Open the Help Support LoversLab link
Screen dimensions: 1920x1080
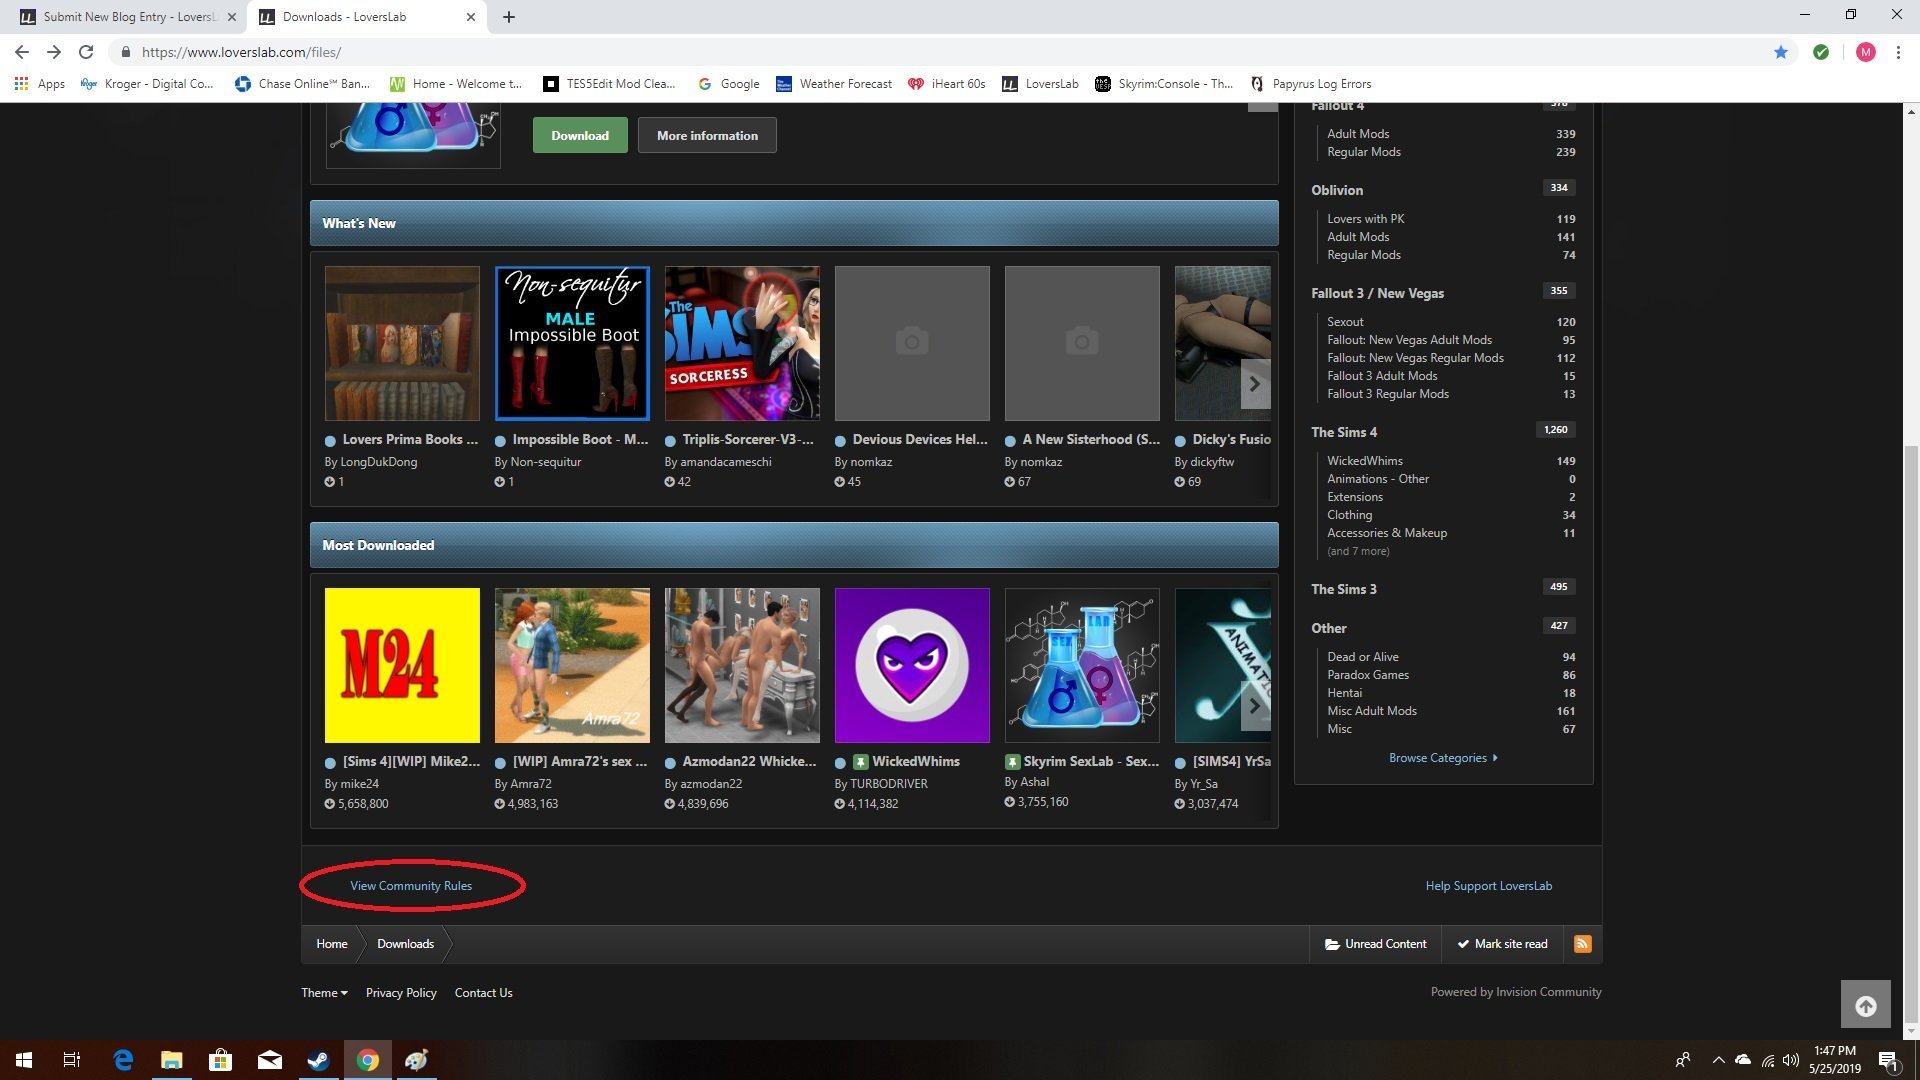coord(1489,886)
